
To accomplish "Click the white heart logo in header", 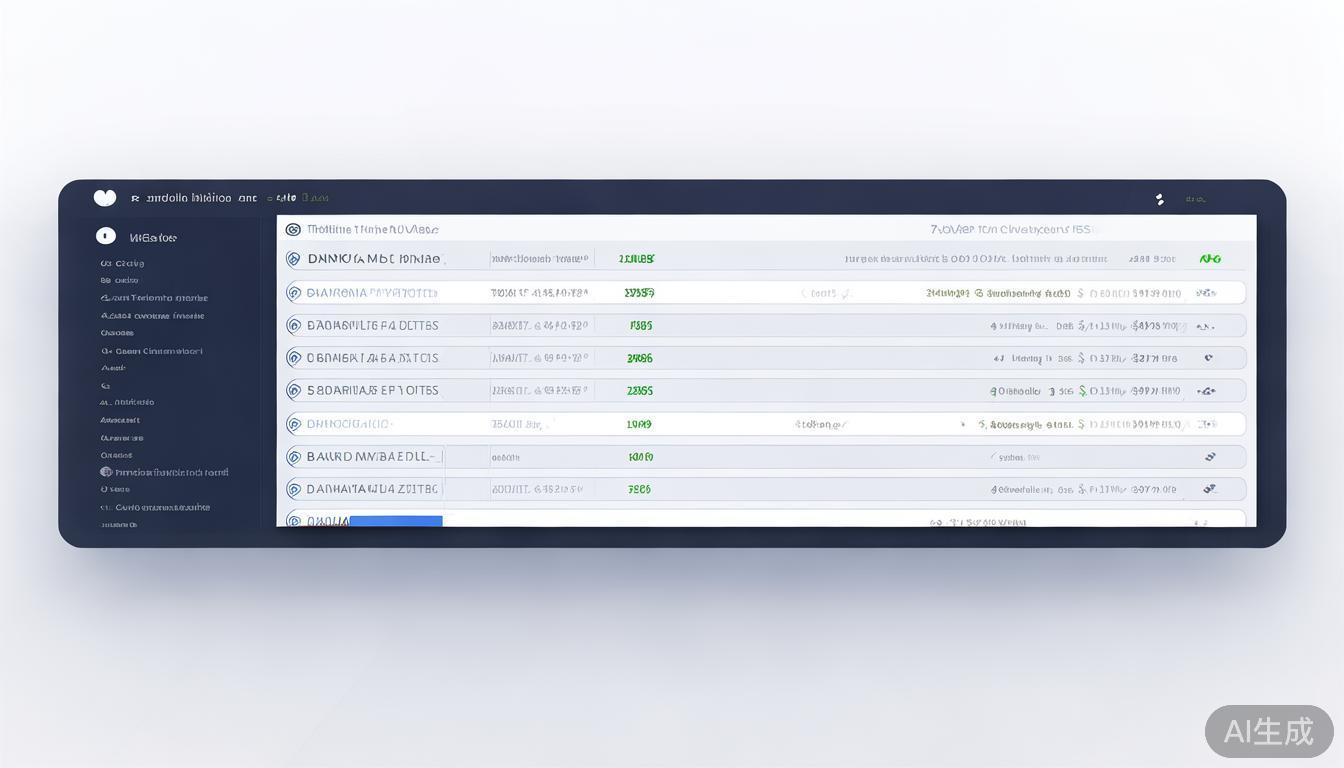I will (105, 198).
